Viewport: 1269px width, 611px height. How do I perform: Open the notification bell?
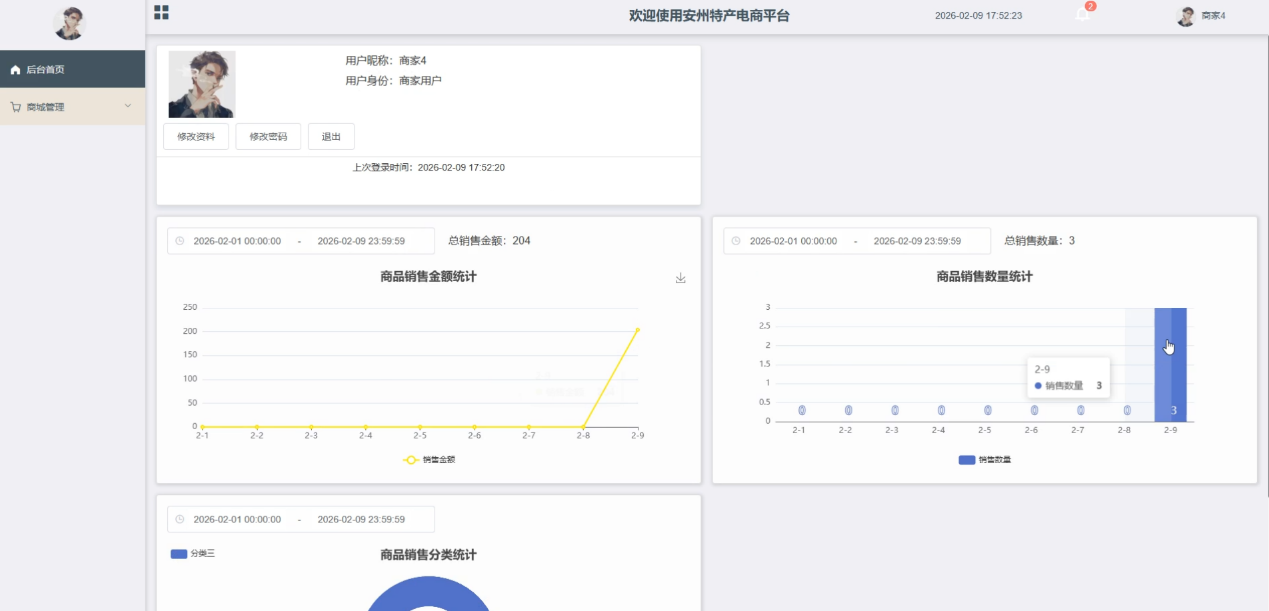(1082, 15)
